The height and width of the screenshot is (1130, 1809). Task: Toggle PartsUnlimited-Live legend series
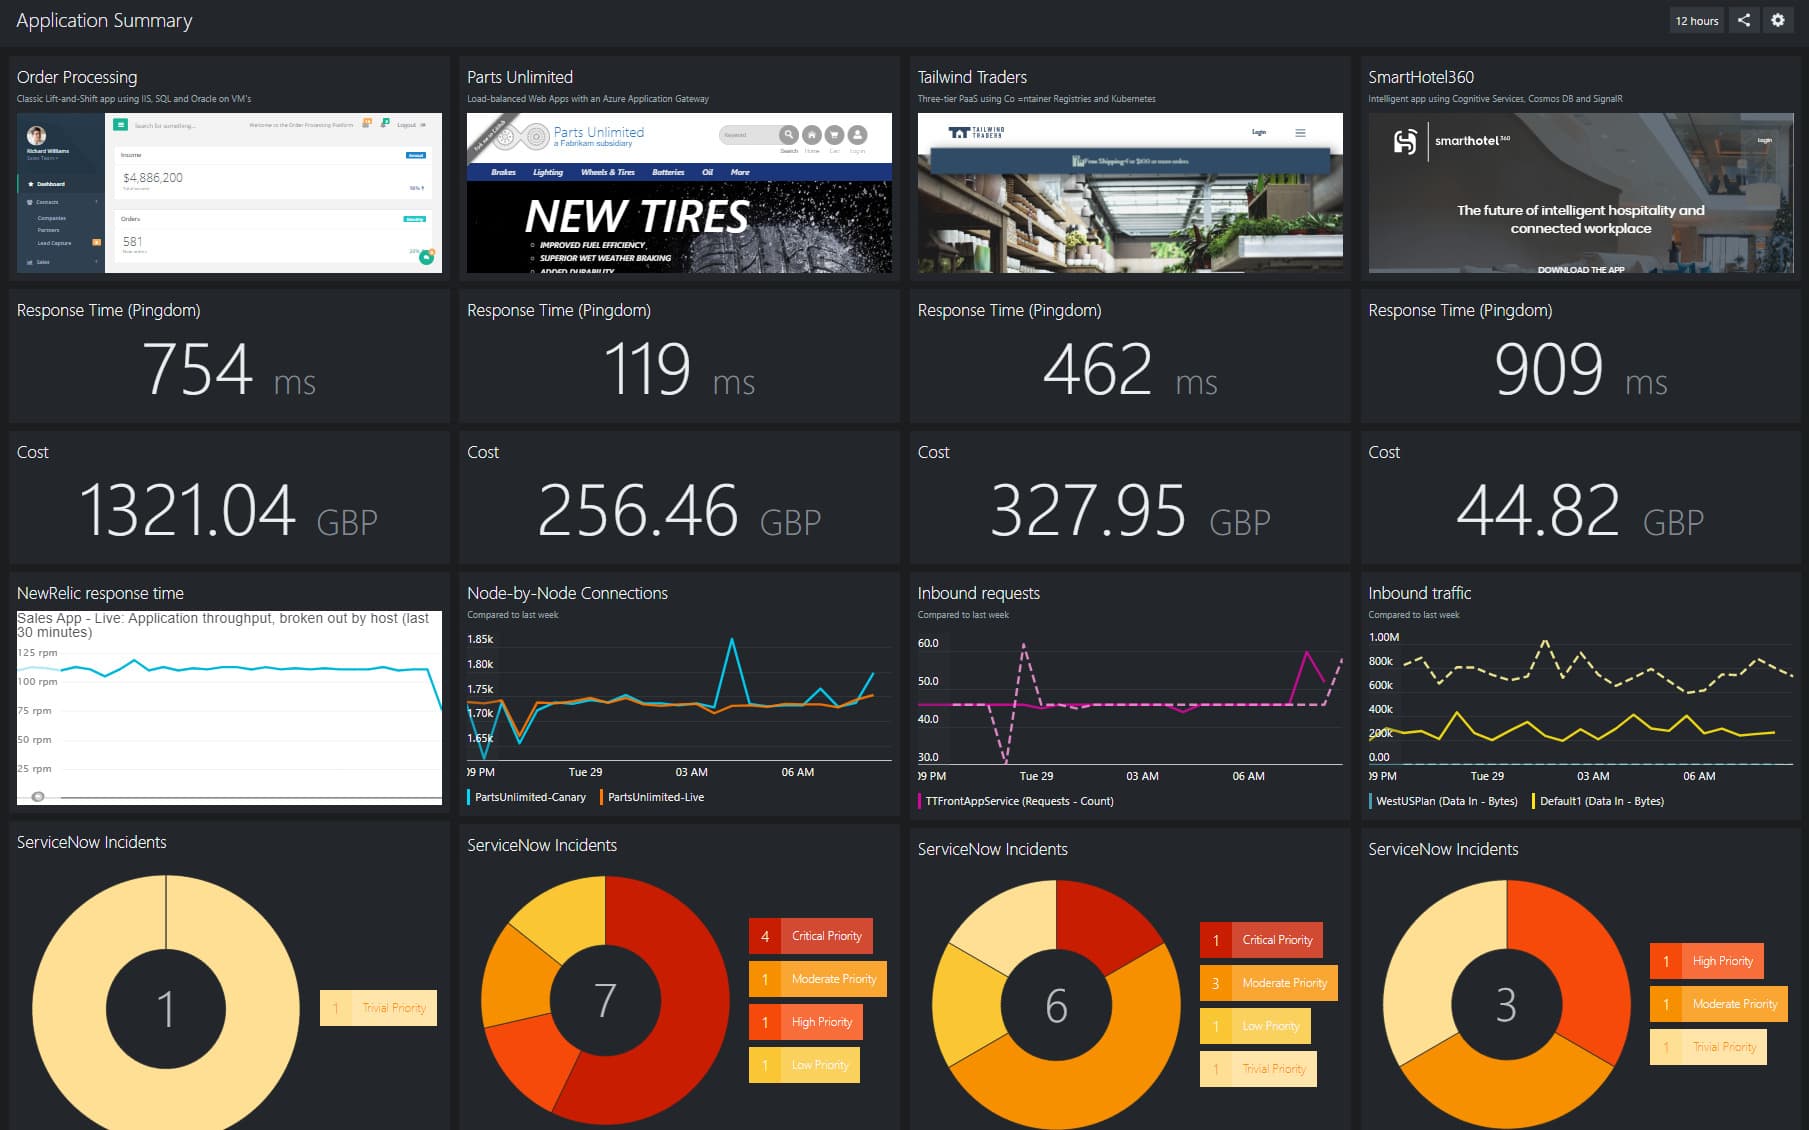[652, 797]
